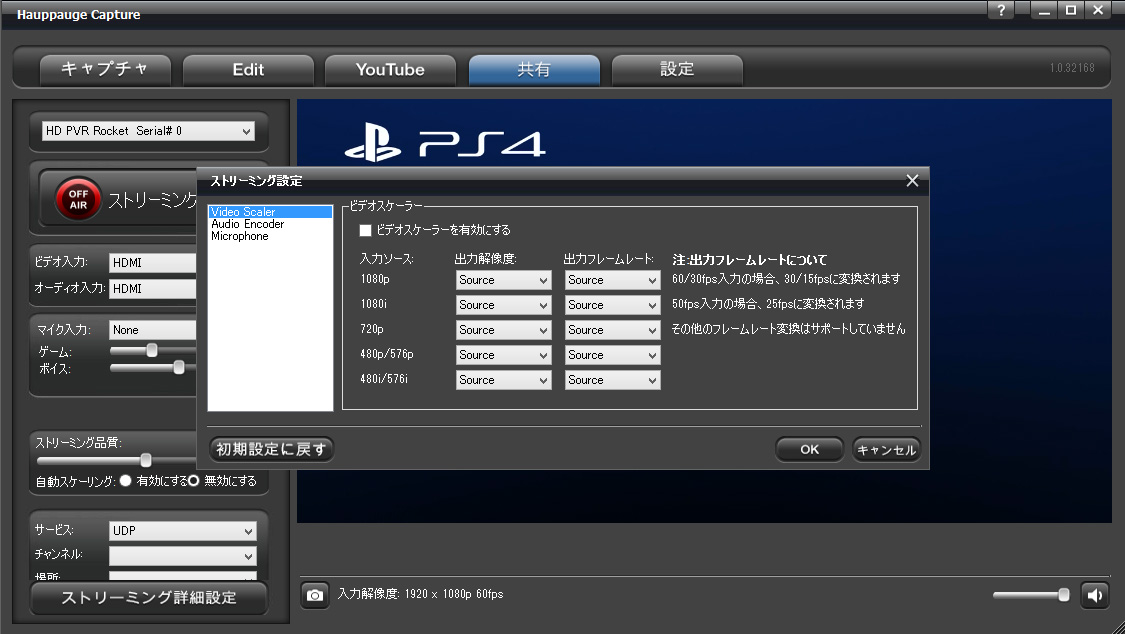
Task: Click the game volume slider handle
Action: pos(152,350)
